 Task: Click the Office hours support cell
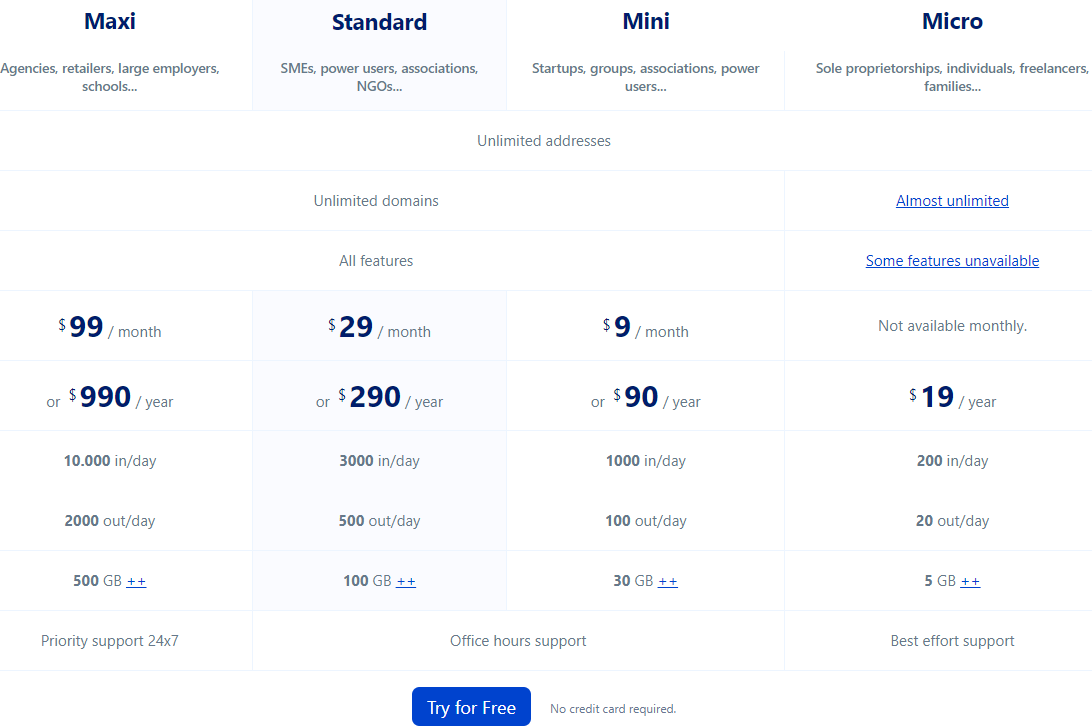518,641
